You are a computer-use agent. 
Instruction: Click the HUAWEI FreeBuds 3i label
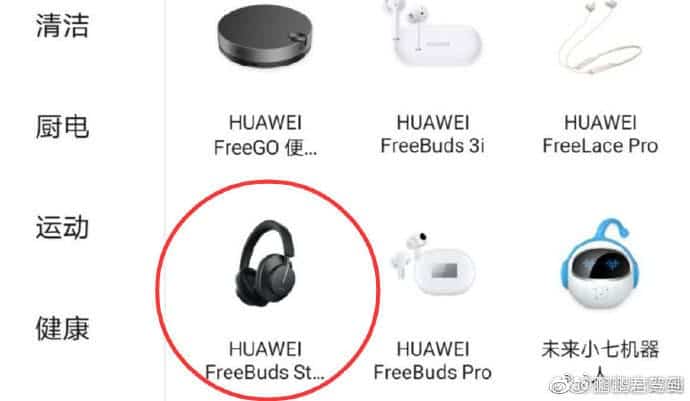[x=433, y=134]
